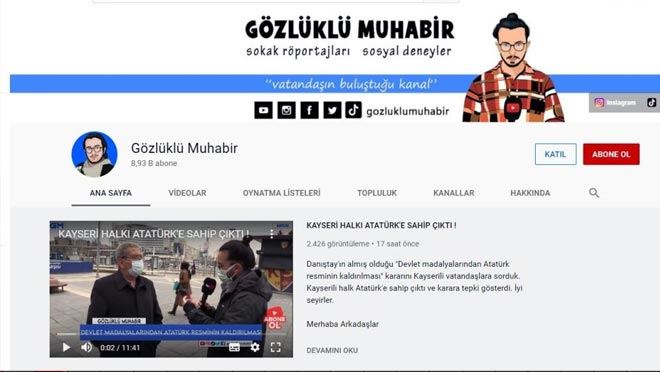Subscribe with the ABONE OL button

tap(611, 154)
